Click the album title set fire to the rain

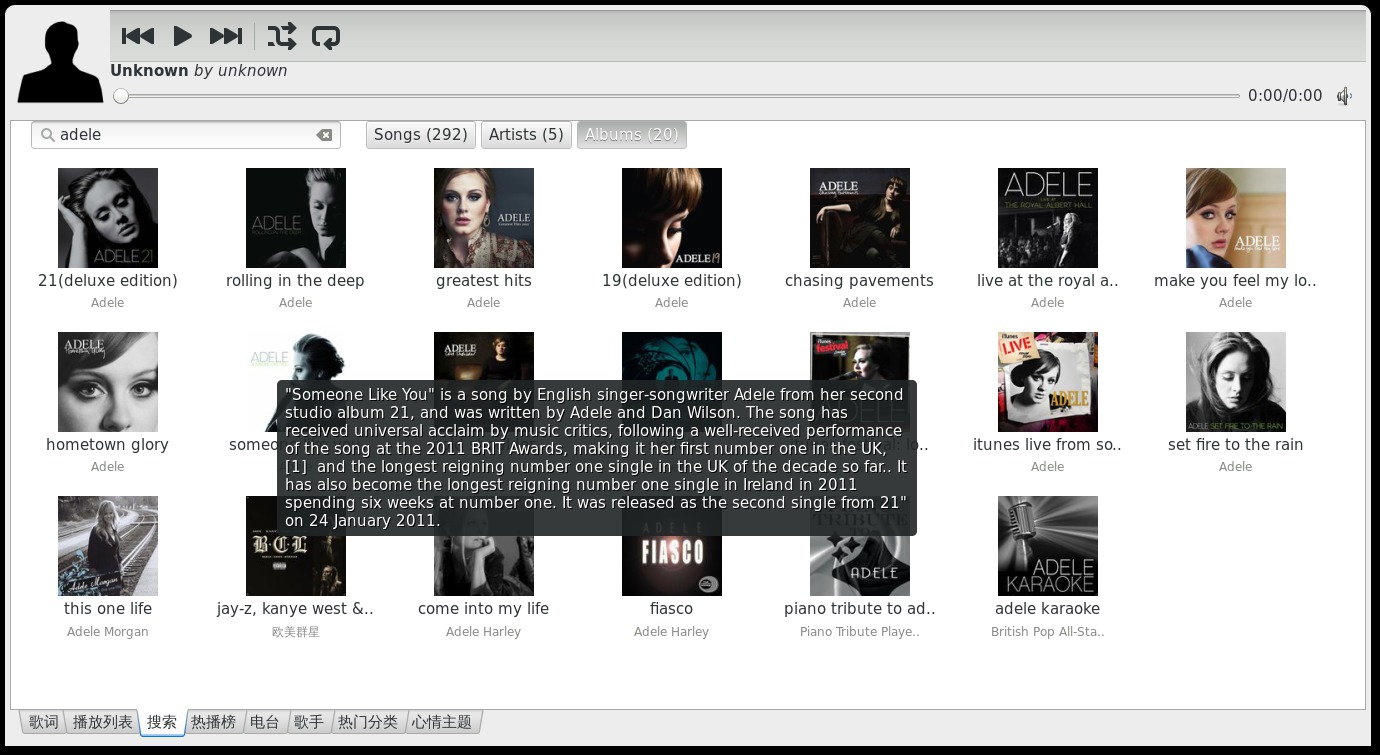1236,445
